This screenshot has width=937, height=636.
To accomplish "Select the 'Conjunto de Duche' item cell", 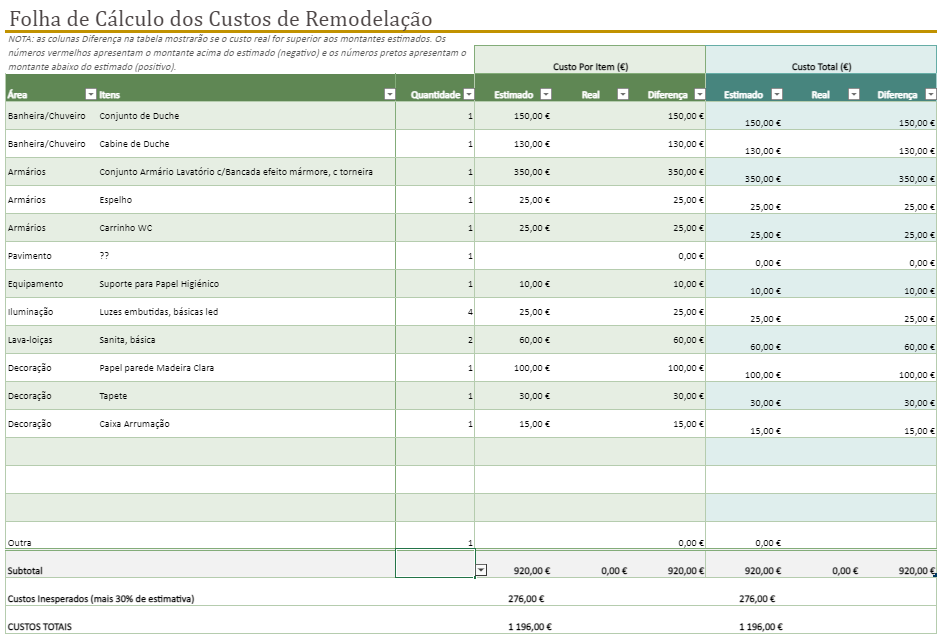I will pos(246,115).
